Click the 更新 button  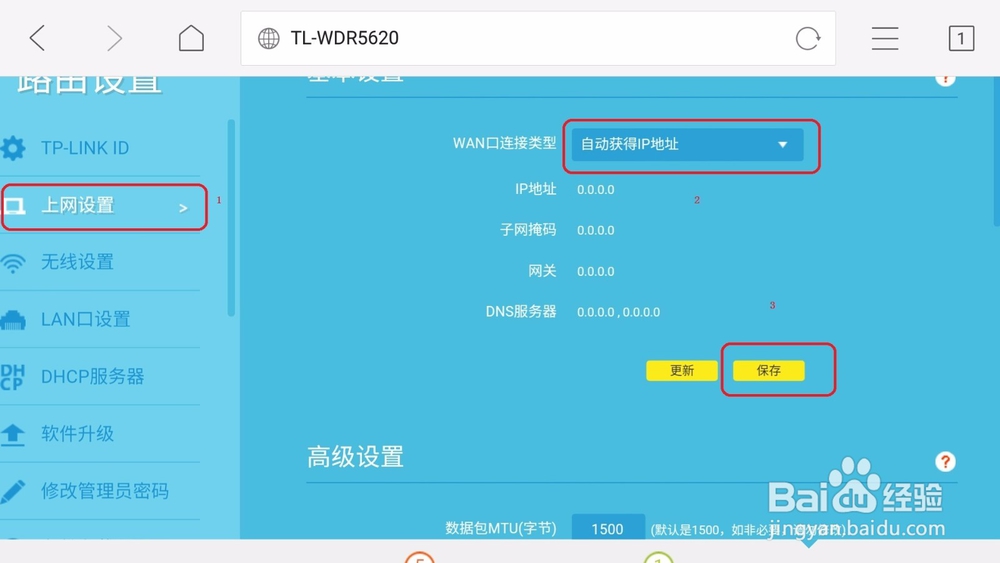[x=682, y=370]
